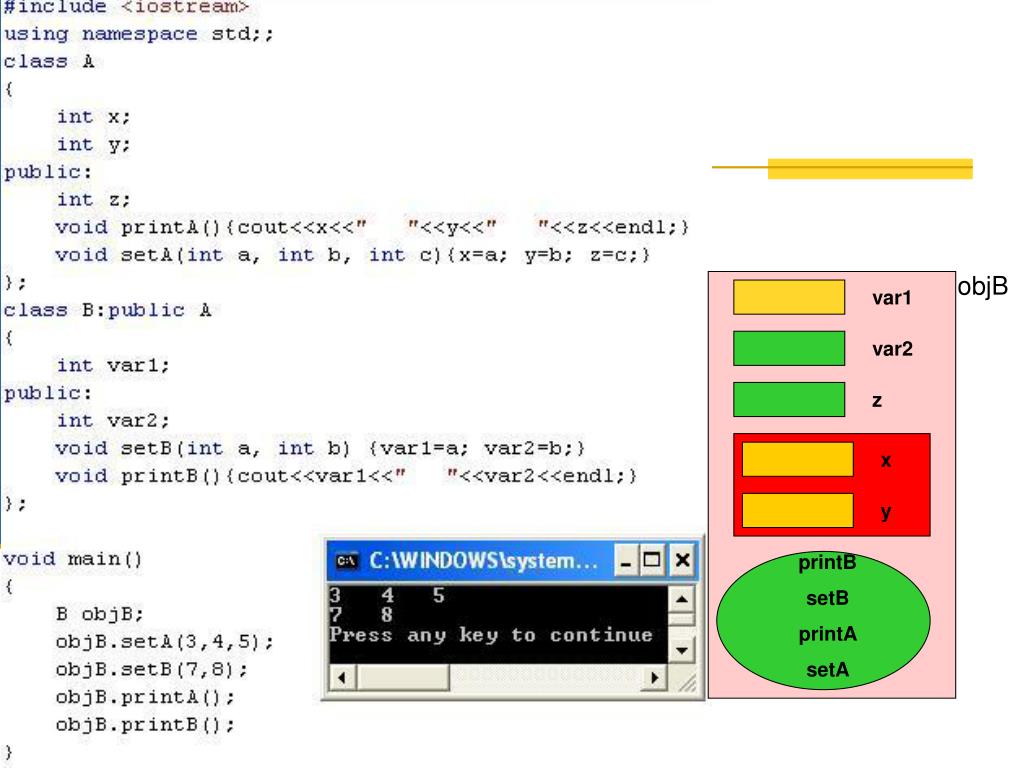Click the 'int var1;' code line
The image size is (1024, 768).
[113, 365]
